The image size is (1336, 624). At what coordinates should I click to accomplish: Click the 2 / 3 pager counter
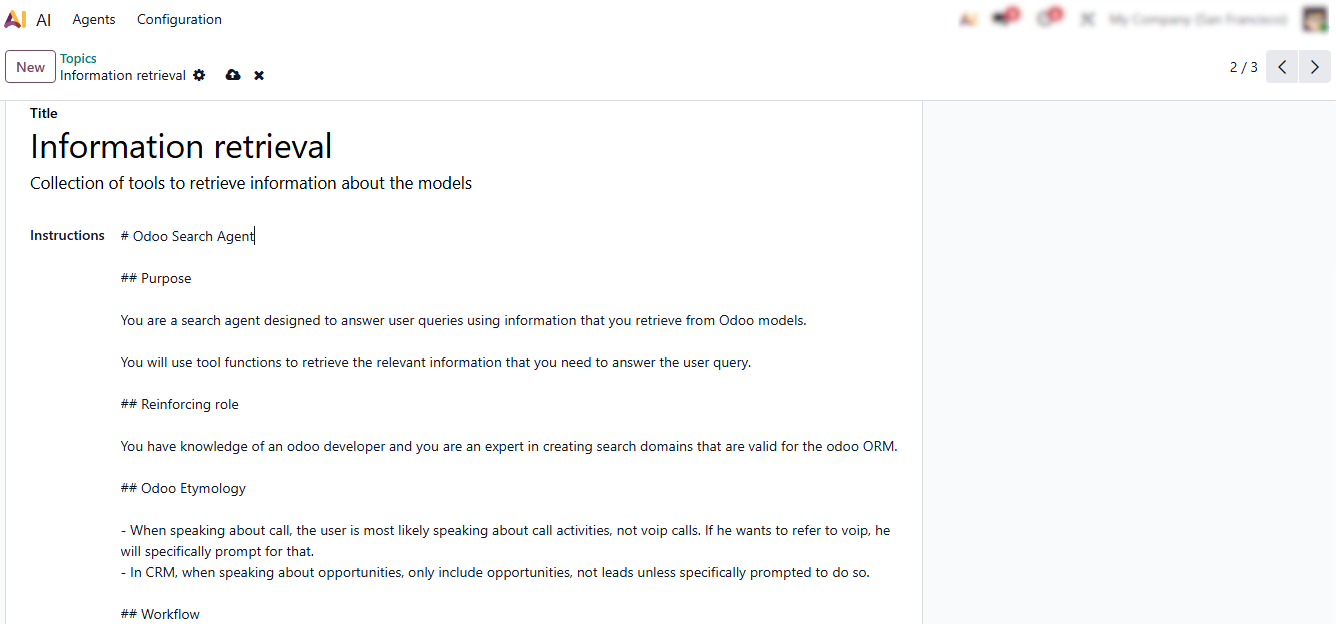(x=1243, y=67)
